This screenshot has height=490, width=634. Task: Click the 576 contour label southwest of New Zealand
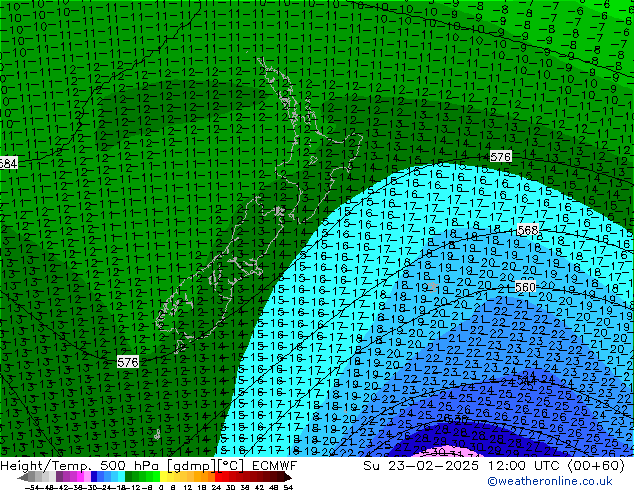coord(128,362)
